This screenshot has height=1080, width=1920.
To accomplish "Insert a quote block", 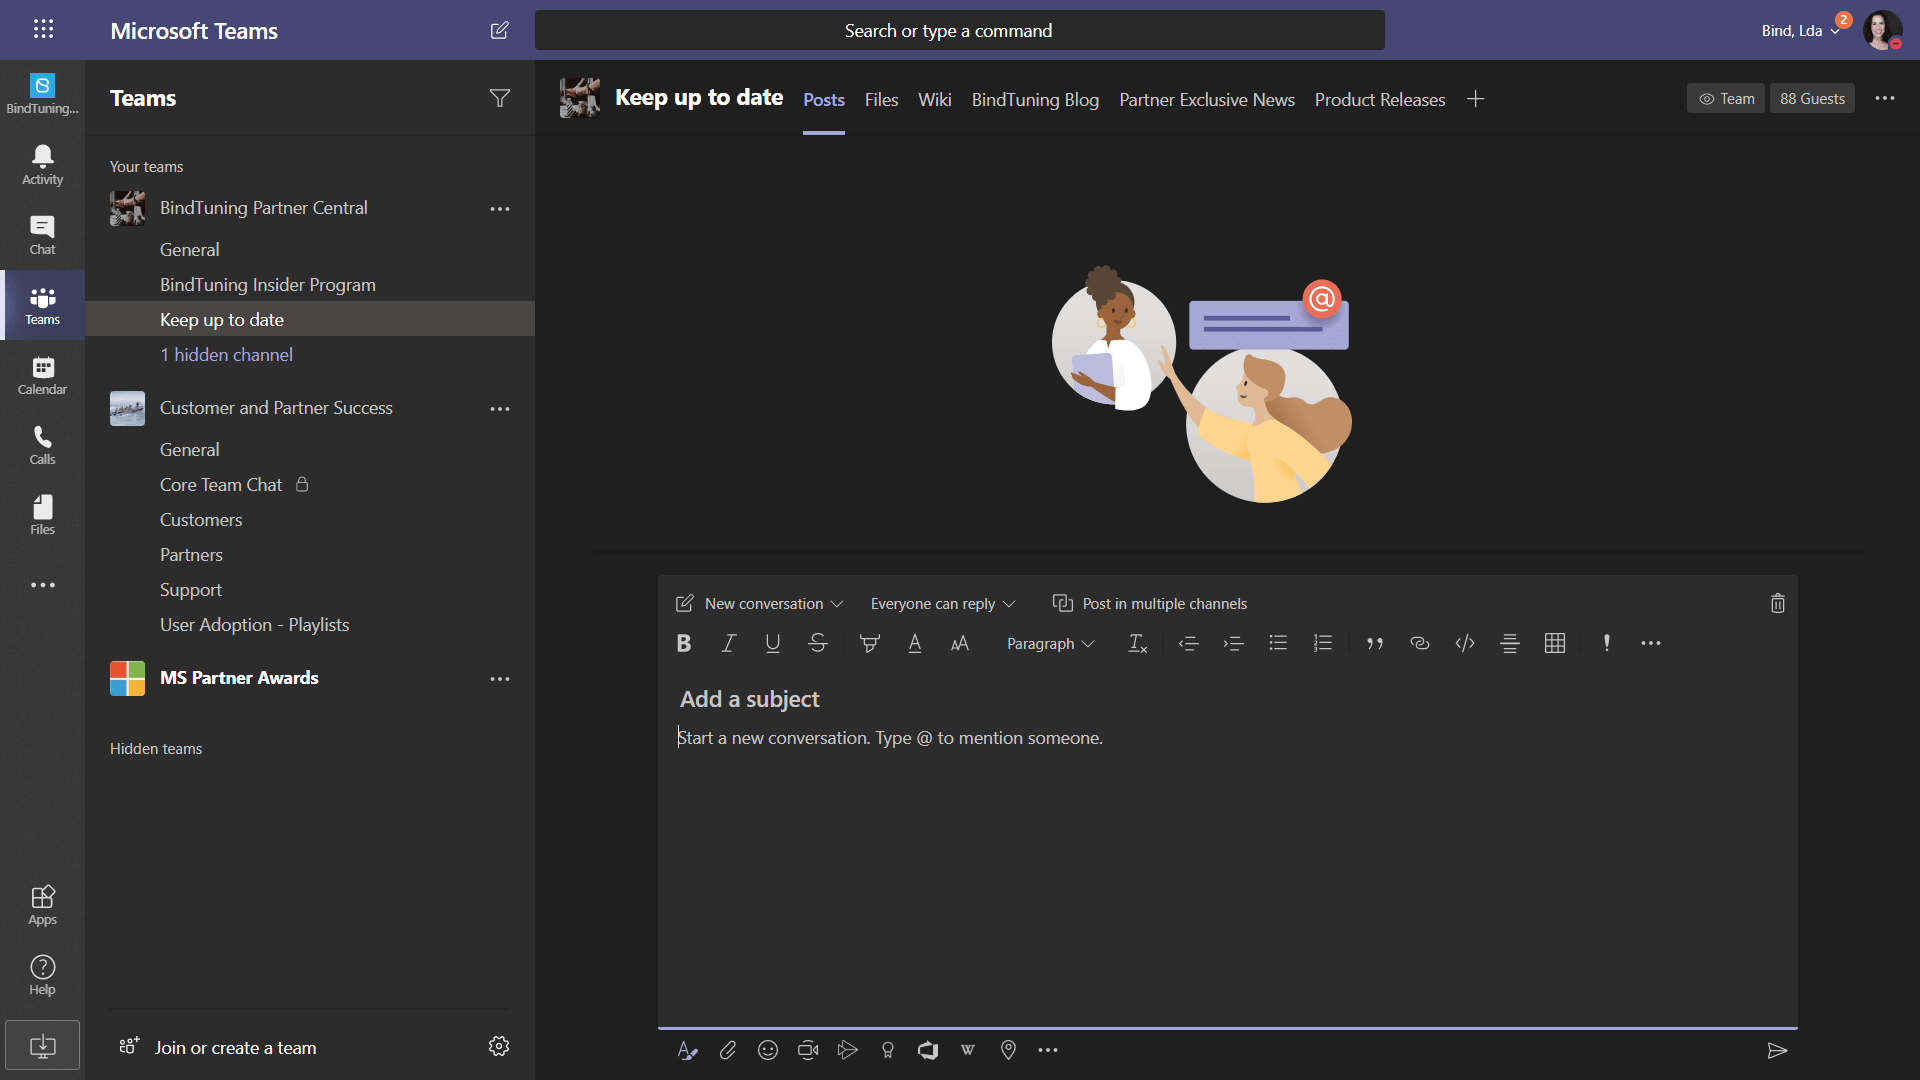I will pos(1375,643).
